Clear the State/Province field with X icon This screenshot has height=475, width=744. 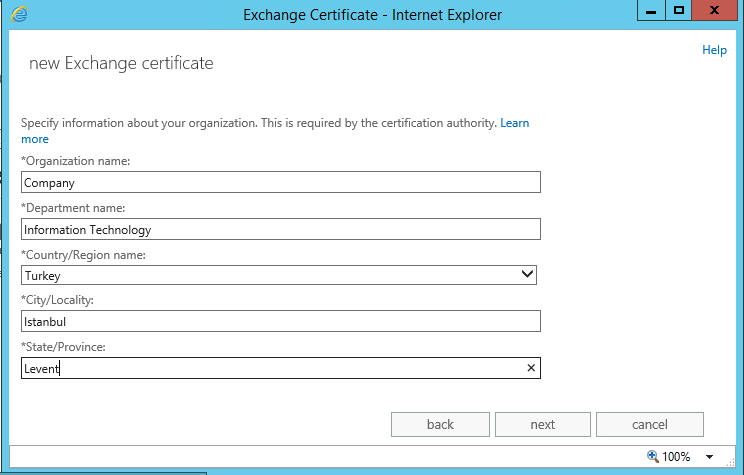pos(531,368)
